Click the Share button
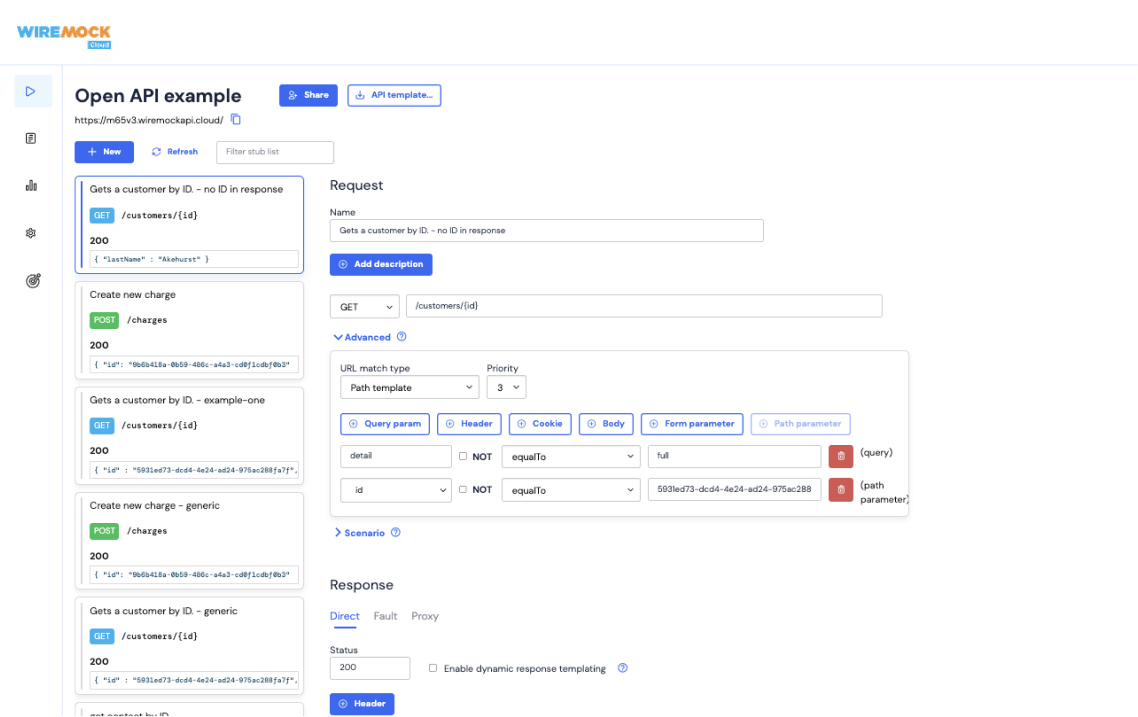The image size is (1138, 717). tap(308, 96)
